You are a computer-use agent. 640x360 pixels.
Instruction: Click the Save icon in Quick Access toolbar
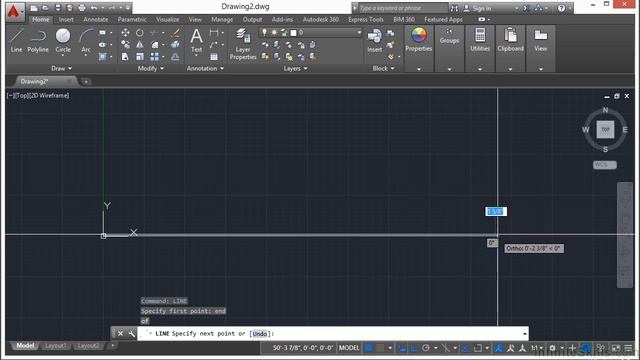[x=58, y=8]
